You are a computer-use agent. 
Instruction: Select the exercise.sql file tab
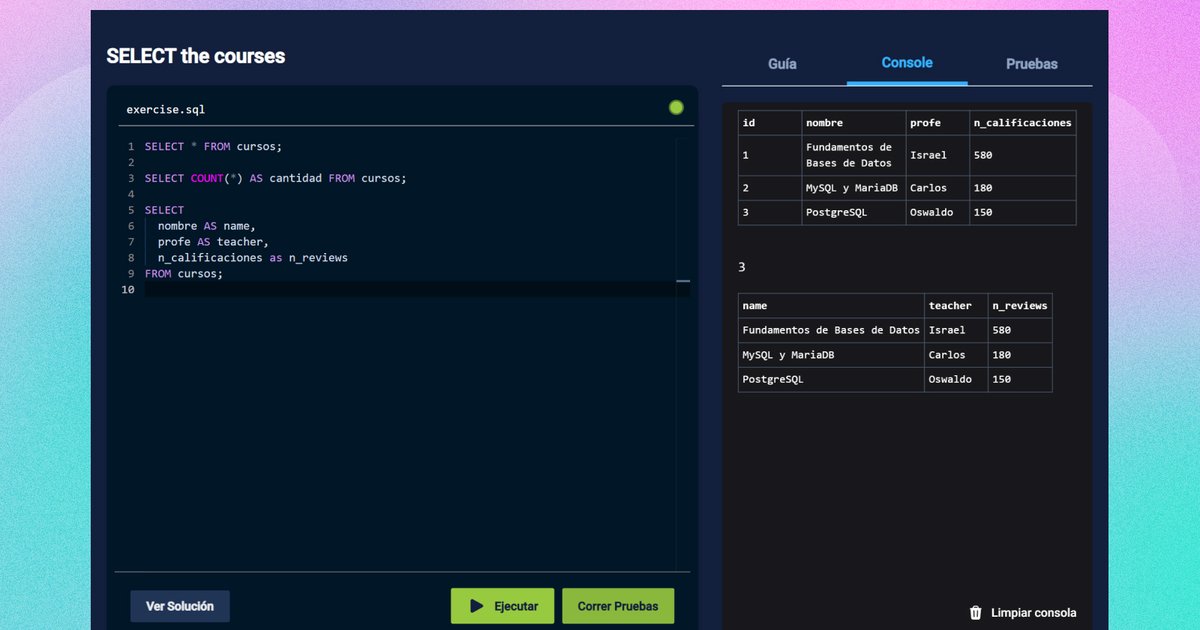click(x=165, y=109)
